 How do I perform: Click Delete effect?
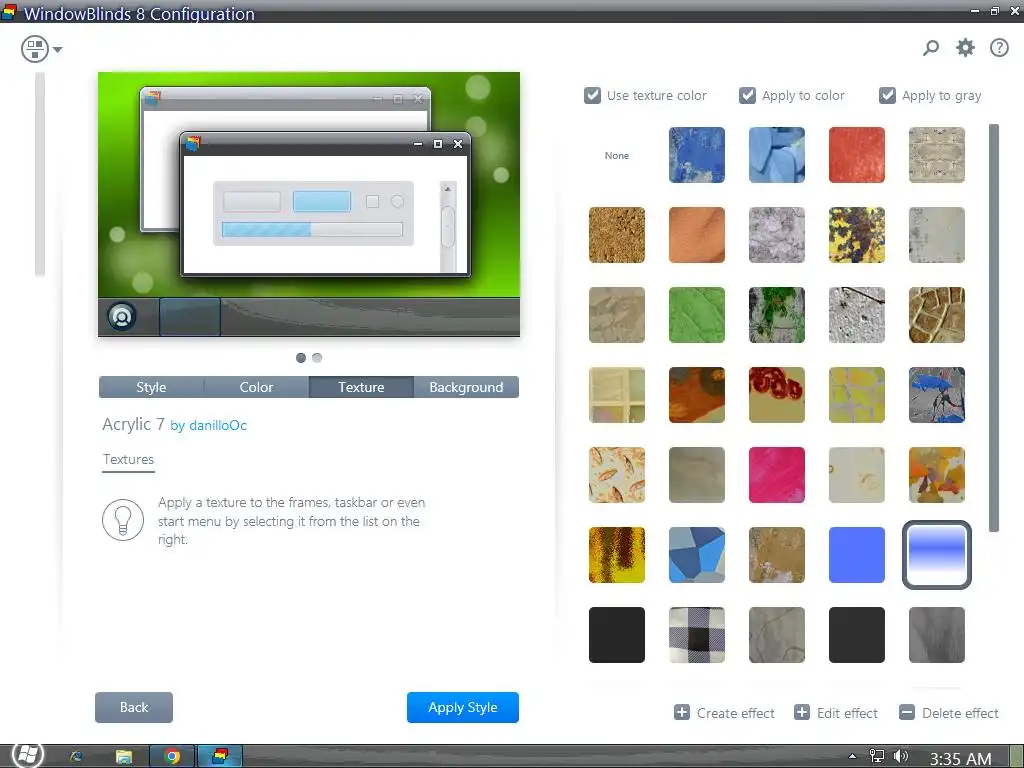coord(949,713)
